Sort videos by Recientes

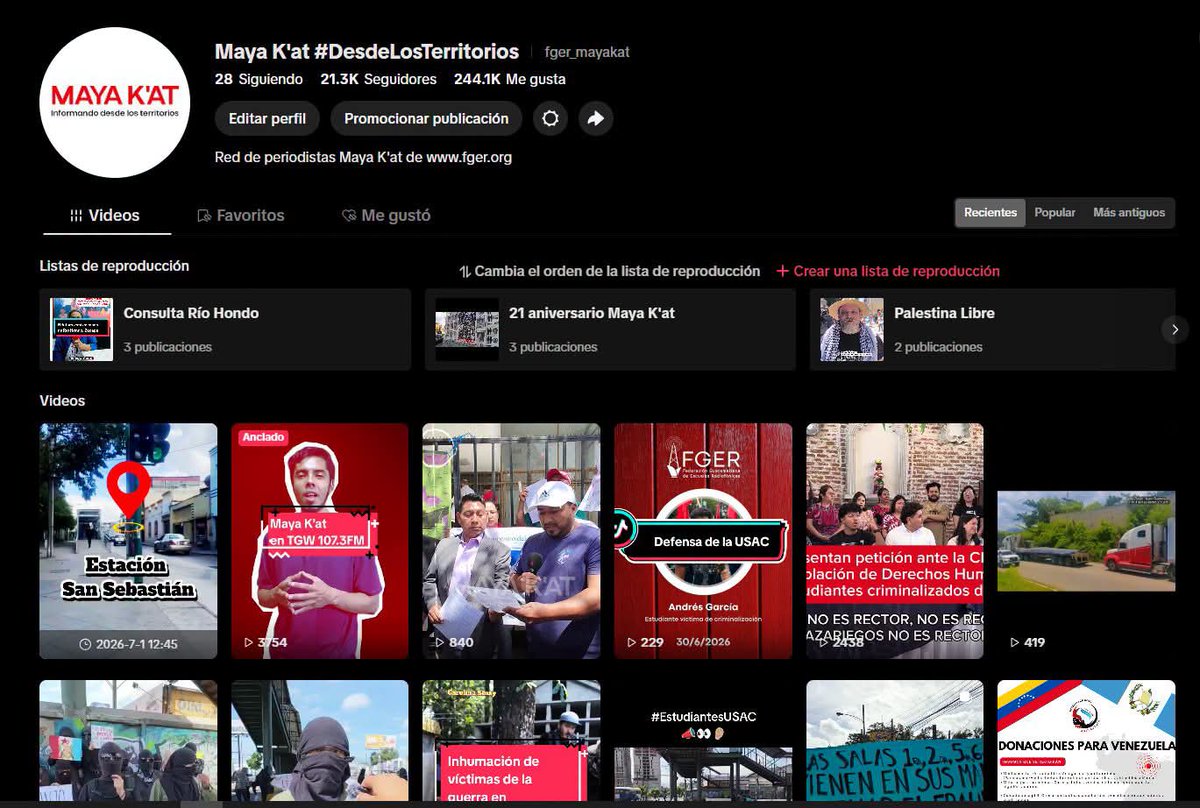pyautogui.click(x=990, y=212)
